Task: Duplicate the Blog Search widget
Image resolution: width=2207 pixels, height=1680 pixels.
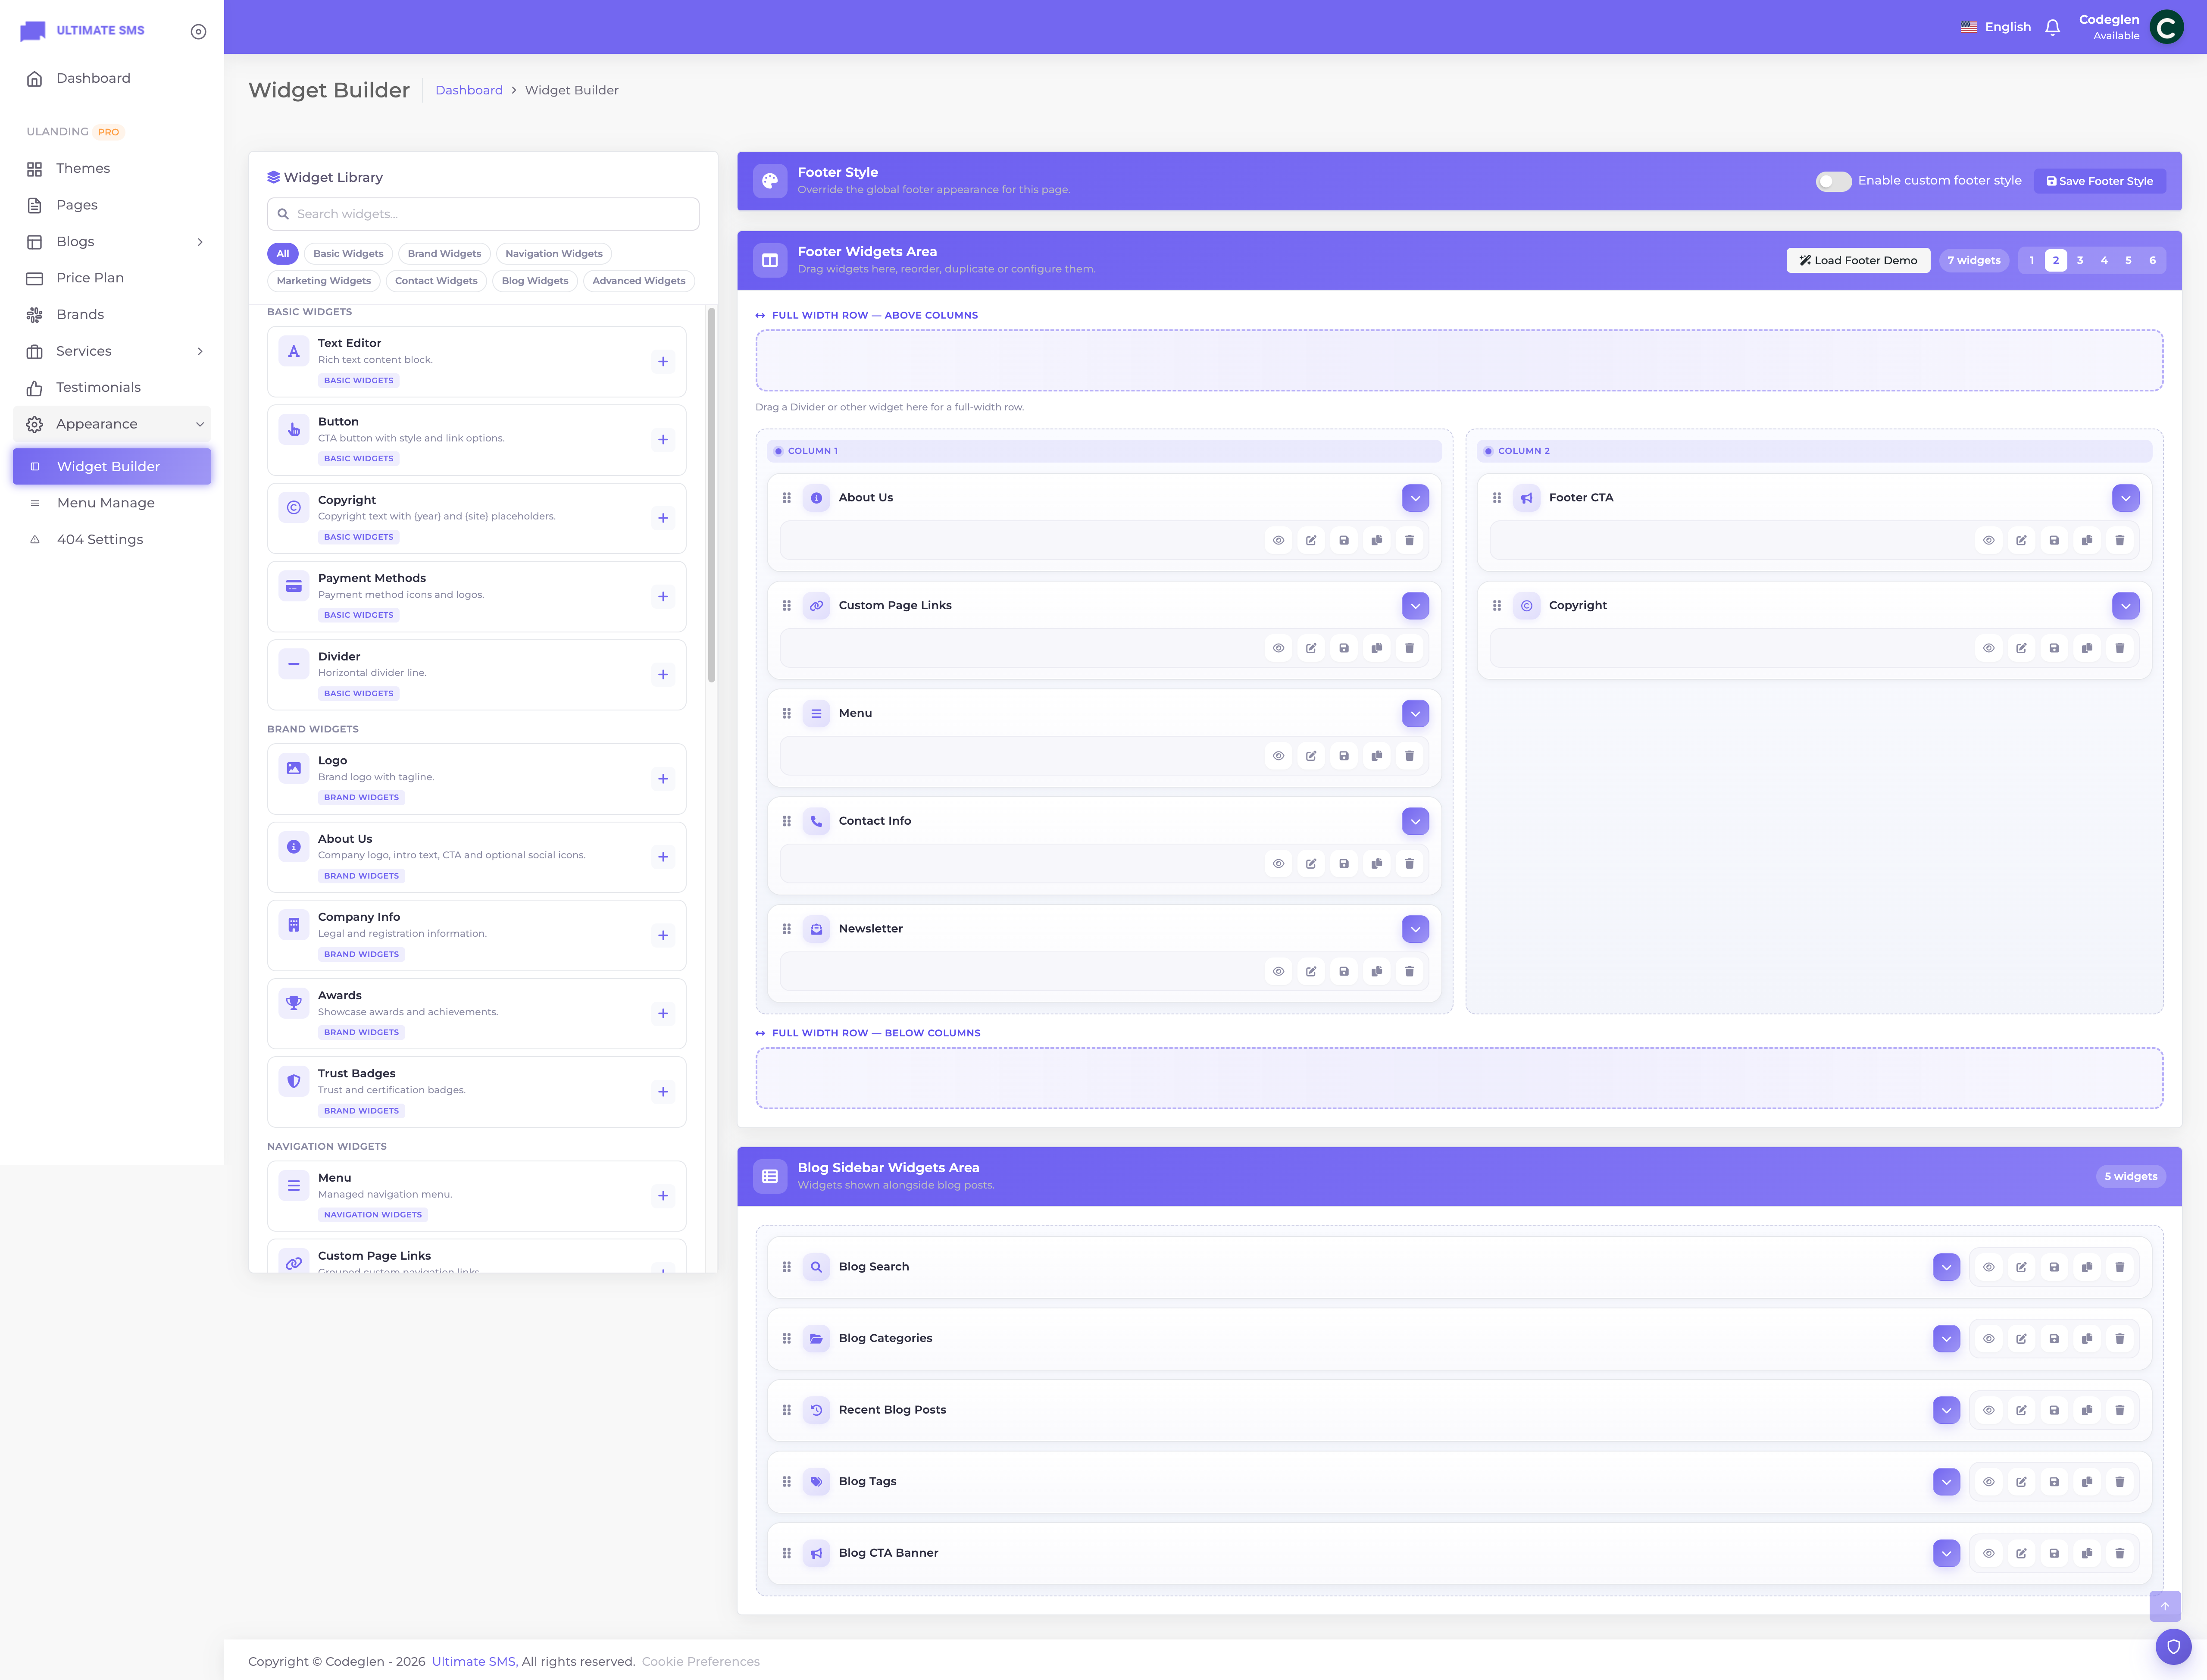Action: click(2087, 1267)
